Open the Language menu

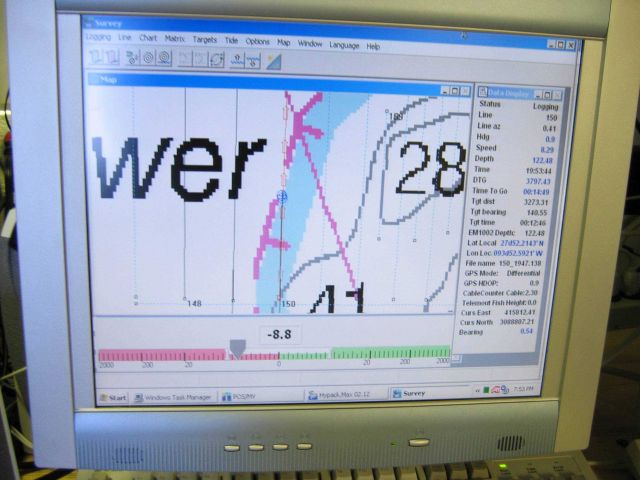tap(344, 45)
